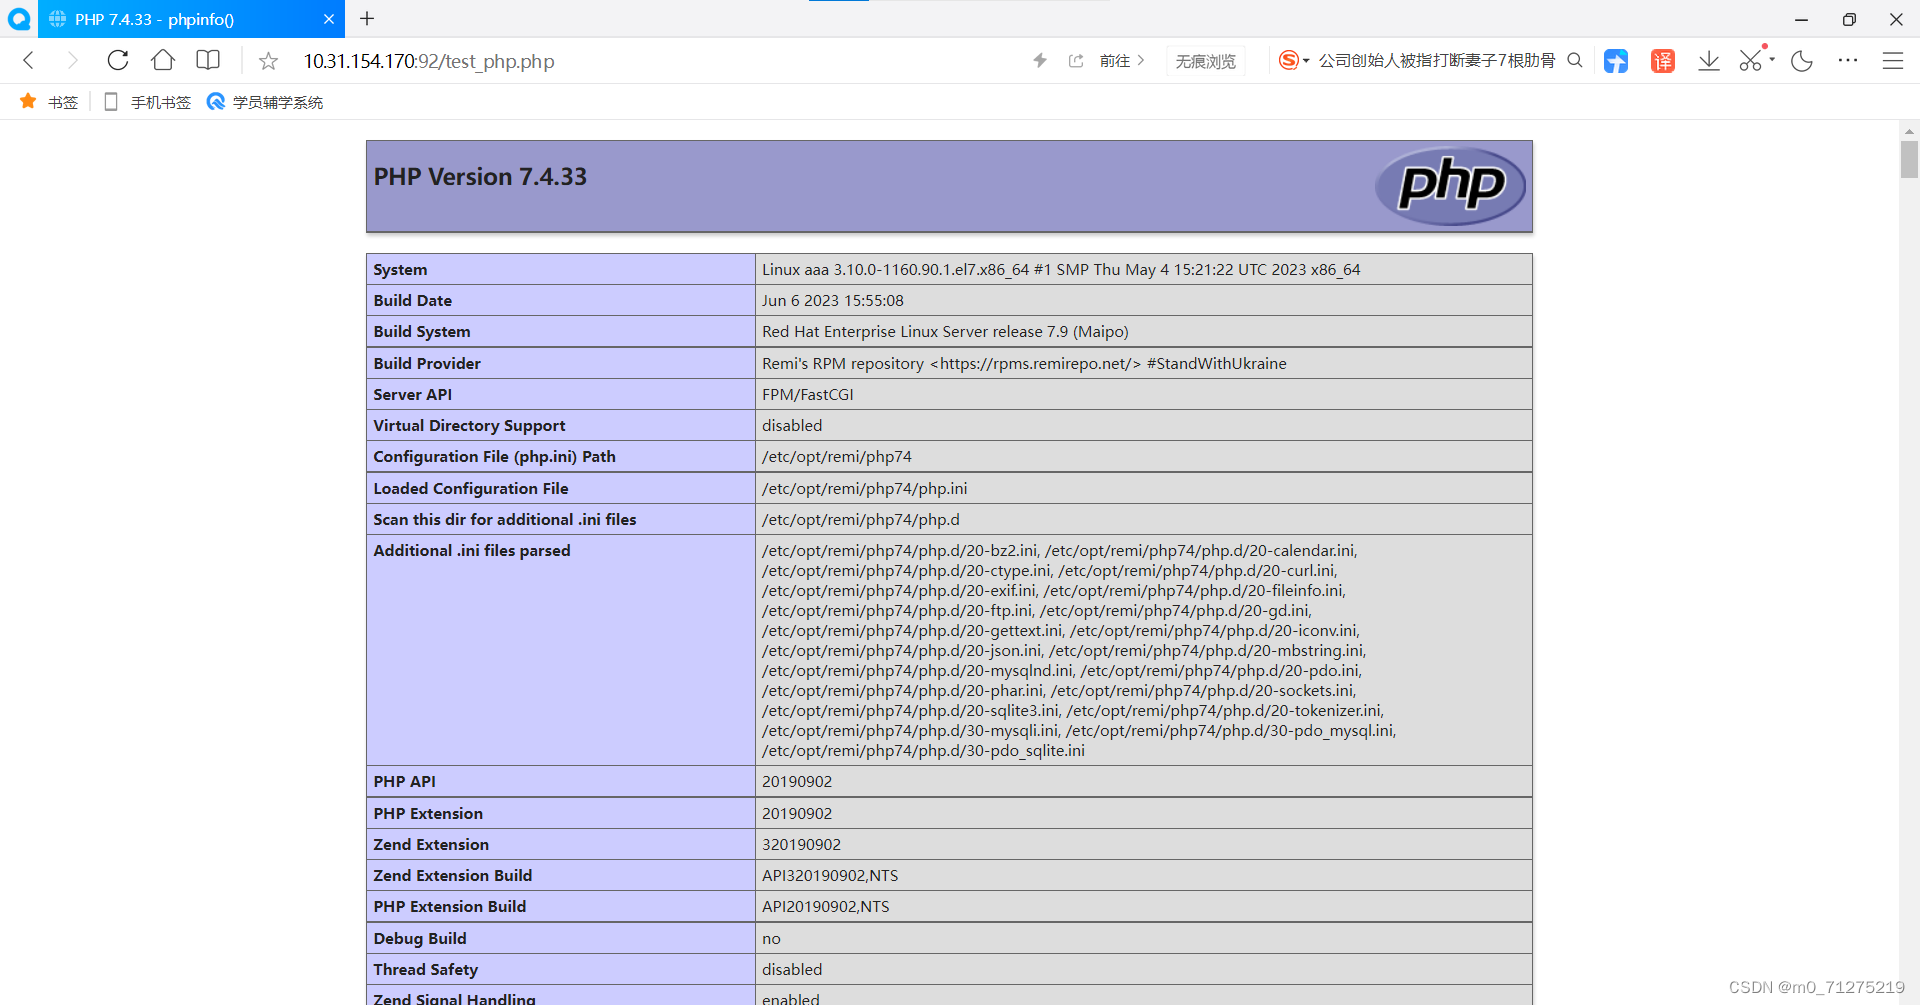Bookmark this page with the star icon
Viewport: 1920px width, 1005px height.
click(268, 61)
